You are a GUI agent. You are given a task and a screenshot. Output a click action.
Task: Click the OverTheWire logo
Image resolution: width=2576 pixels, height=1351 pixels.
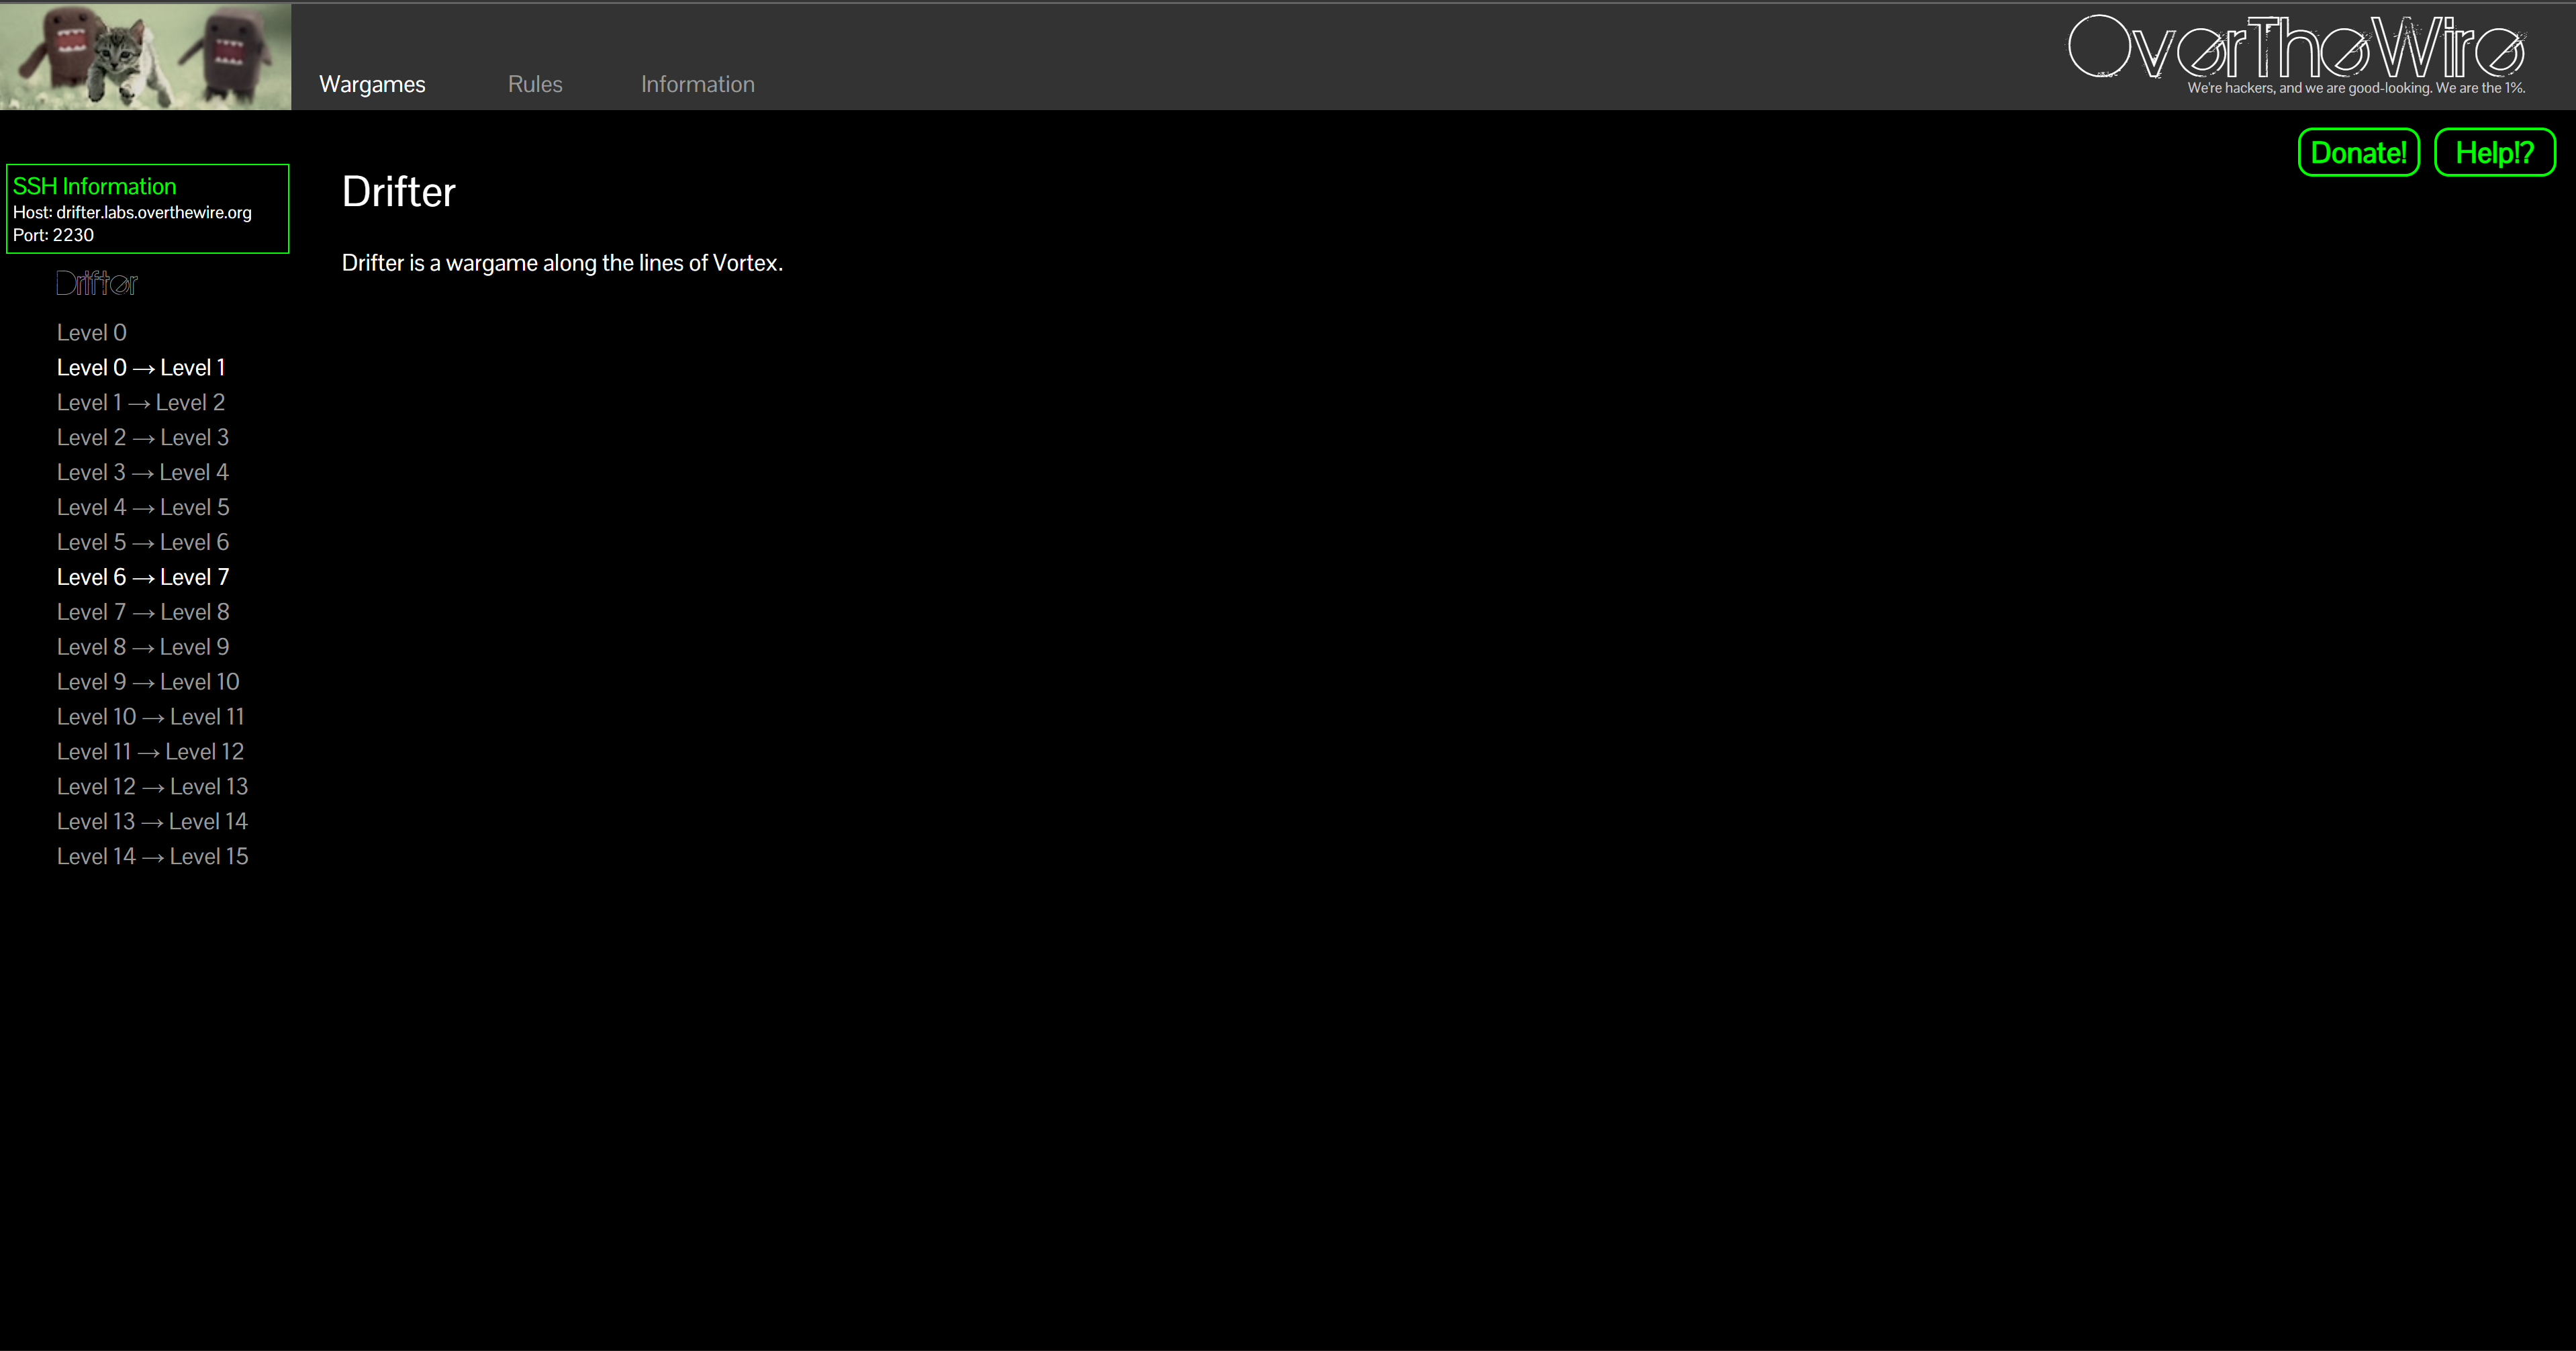tap(2296, 50)
